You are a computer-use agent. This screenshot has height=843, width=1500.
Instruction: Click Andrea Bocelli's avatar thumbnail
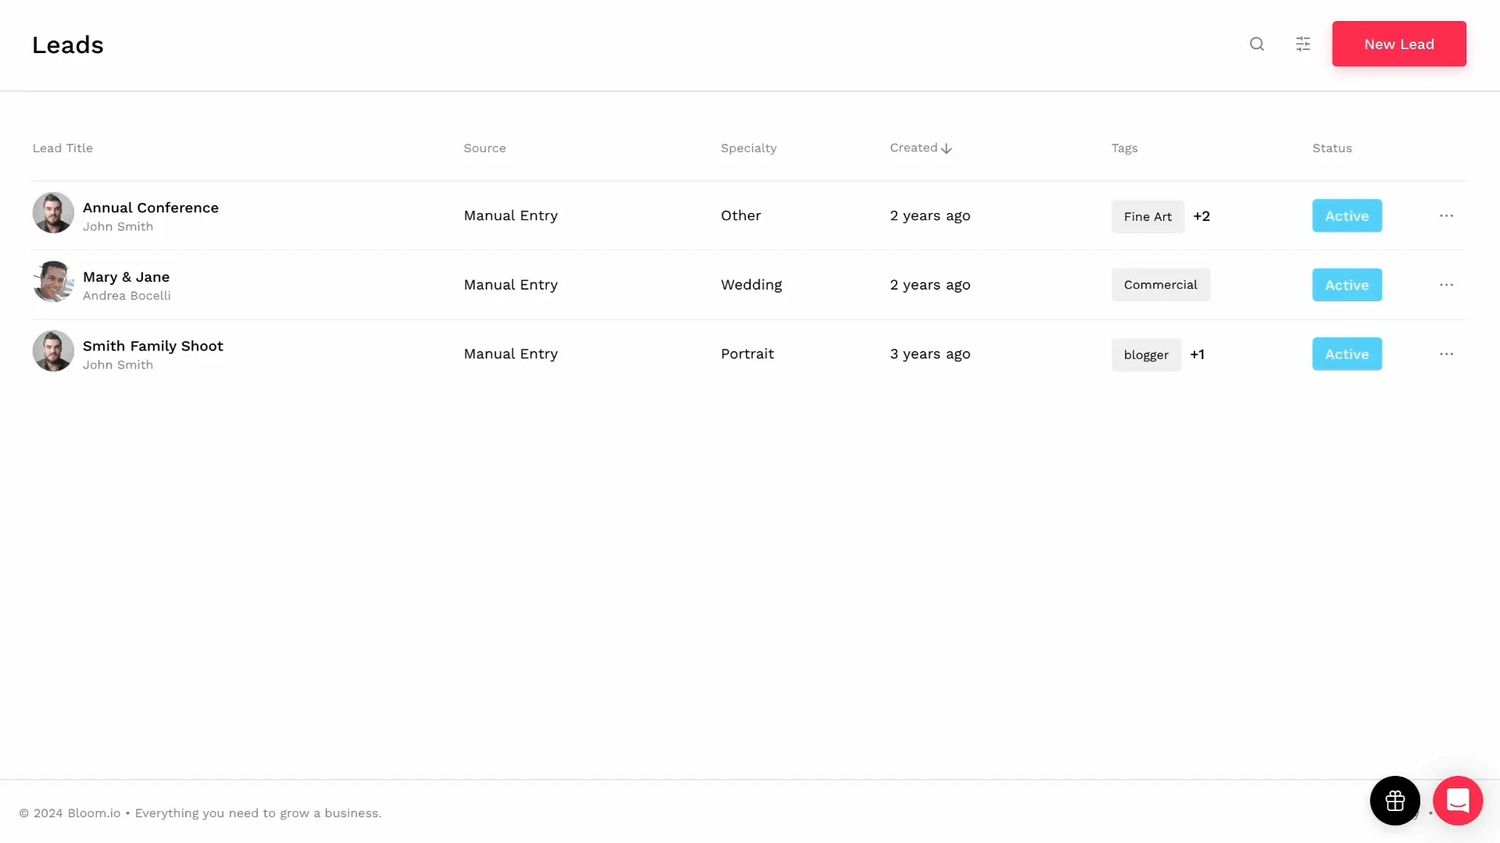point(52,281)
